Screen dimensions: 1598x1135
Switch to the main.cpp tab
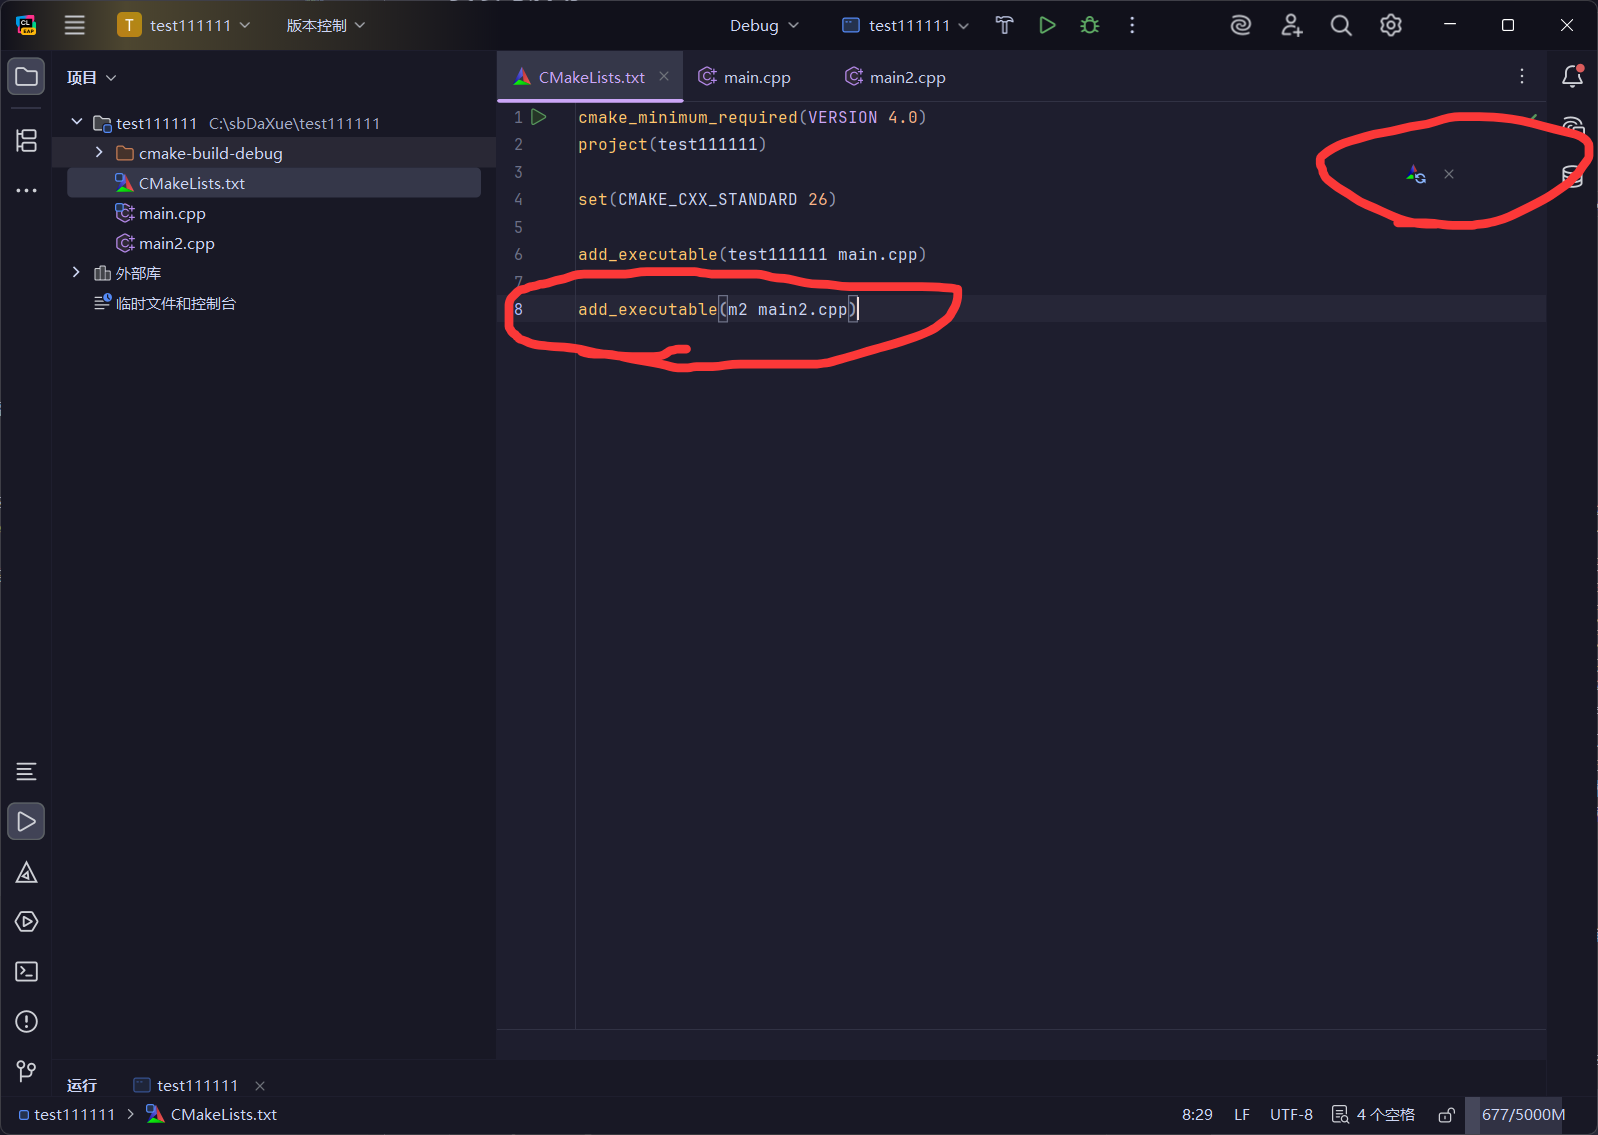pyautogui.click(x=756, y=78)
